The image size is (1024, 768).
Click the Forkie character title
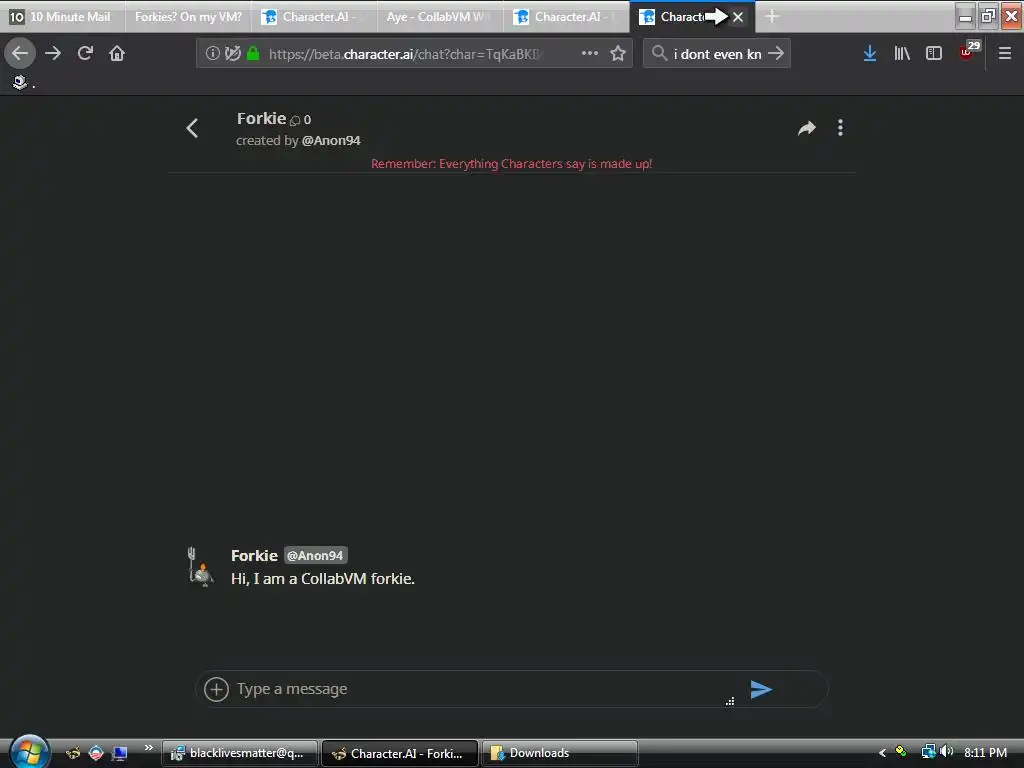(x=261, y=118)
